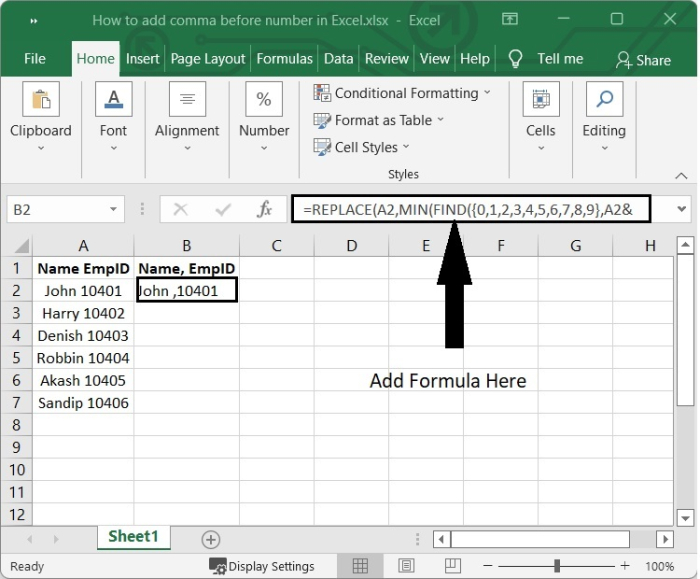
Task: Open Display Settings in status bar
Action: (x=262, y=566)
